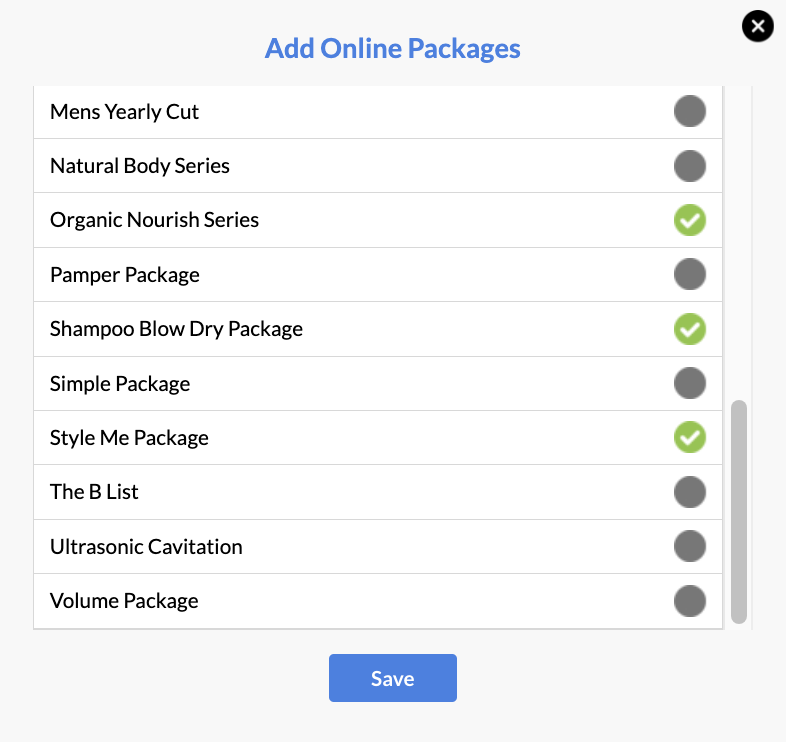This screenshot has height=742, width=786.
Task: Click the Save button
Action: (x=392, y=678)
